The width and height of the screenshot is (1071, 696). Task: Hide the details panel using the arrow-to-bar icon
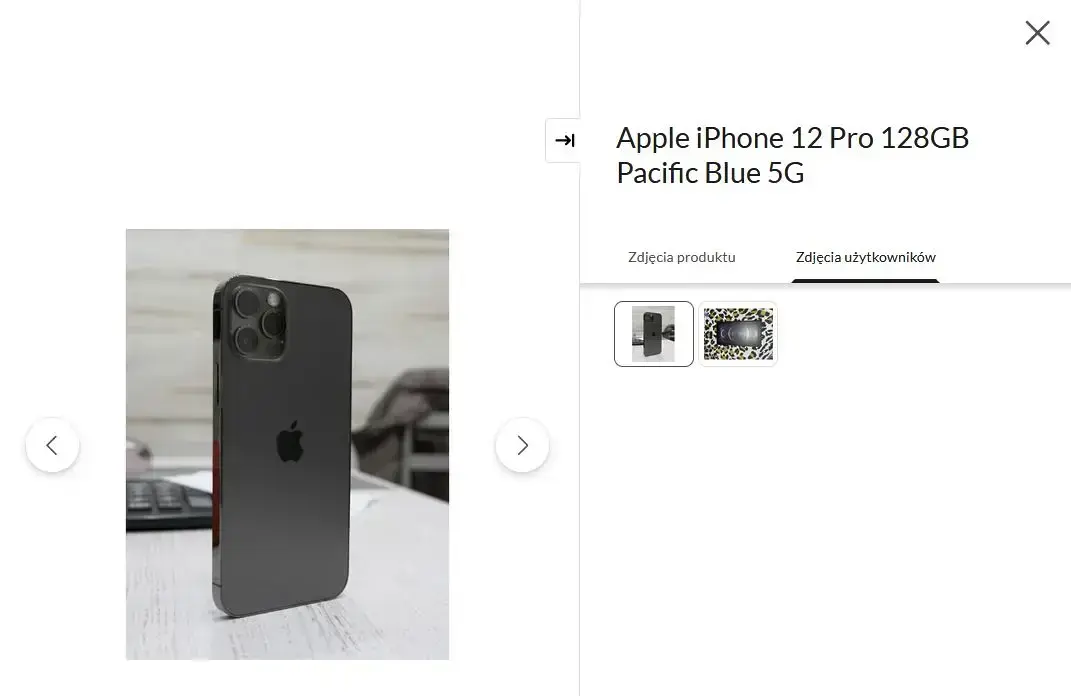tap(564, 140)
